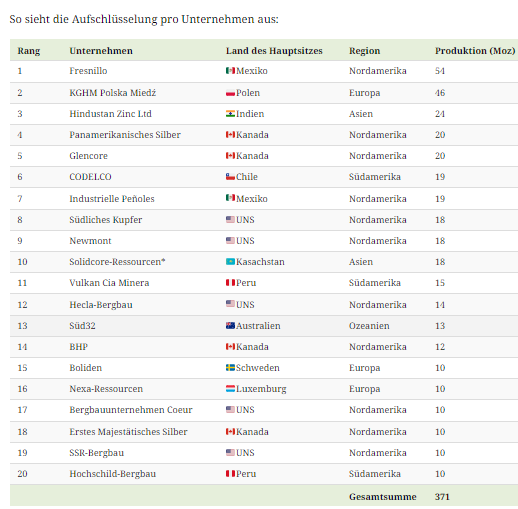The width and height of the screenshot is (518, 509).
Task: Select the Rang column header
Action: click(x=29, y=51)
